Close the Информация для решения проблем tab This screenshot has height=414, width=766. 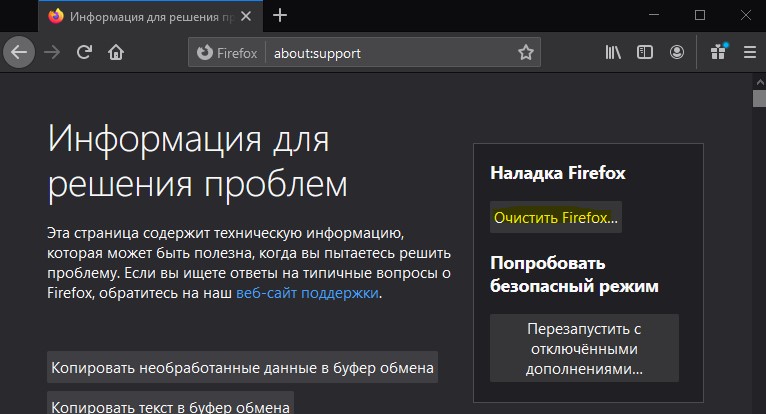(x=246, y=16)
